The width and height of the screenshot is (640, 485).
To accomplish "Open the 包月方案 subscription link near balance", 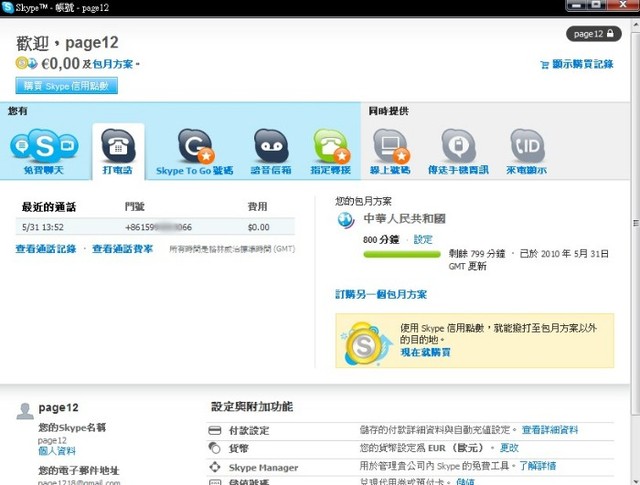I will 113,64.
